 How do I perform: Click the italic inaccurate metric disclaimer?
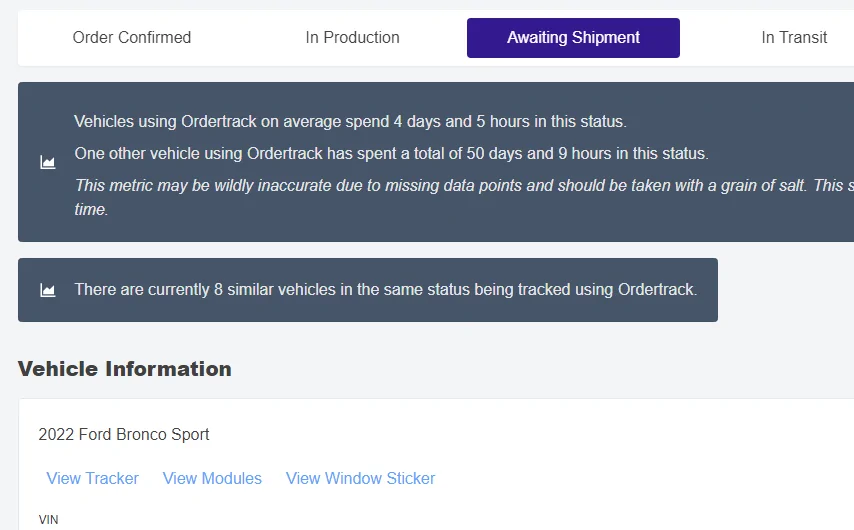[400, 186]
